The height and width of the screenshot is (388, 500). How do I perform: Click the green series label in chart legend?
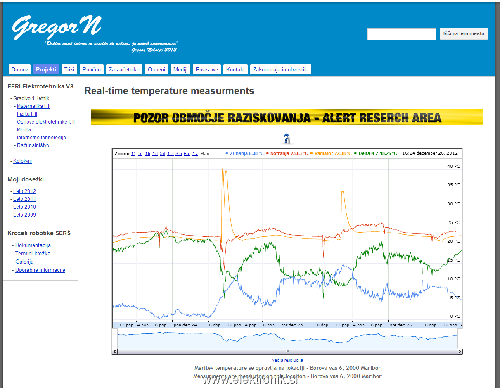375,153
